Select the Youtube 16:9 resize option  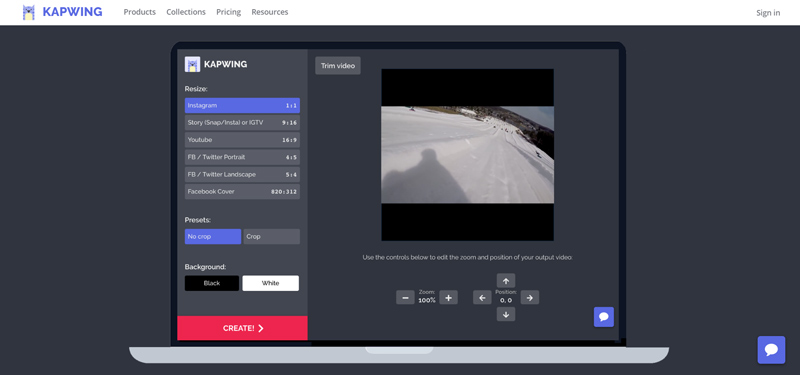click(x=242, y=140)
